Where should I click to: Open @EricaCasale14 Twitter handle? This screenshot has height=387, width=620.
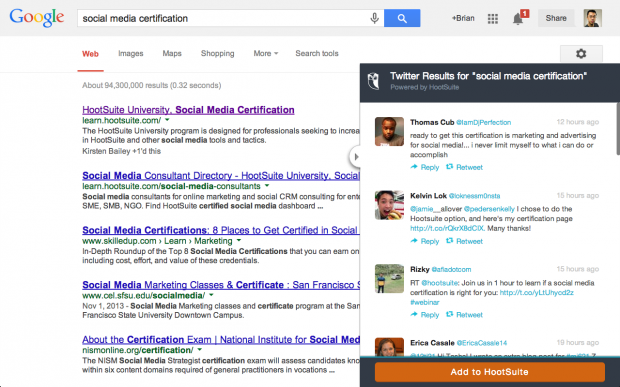pos(482,343)
